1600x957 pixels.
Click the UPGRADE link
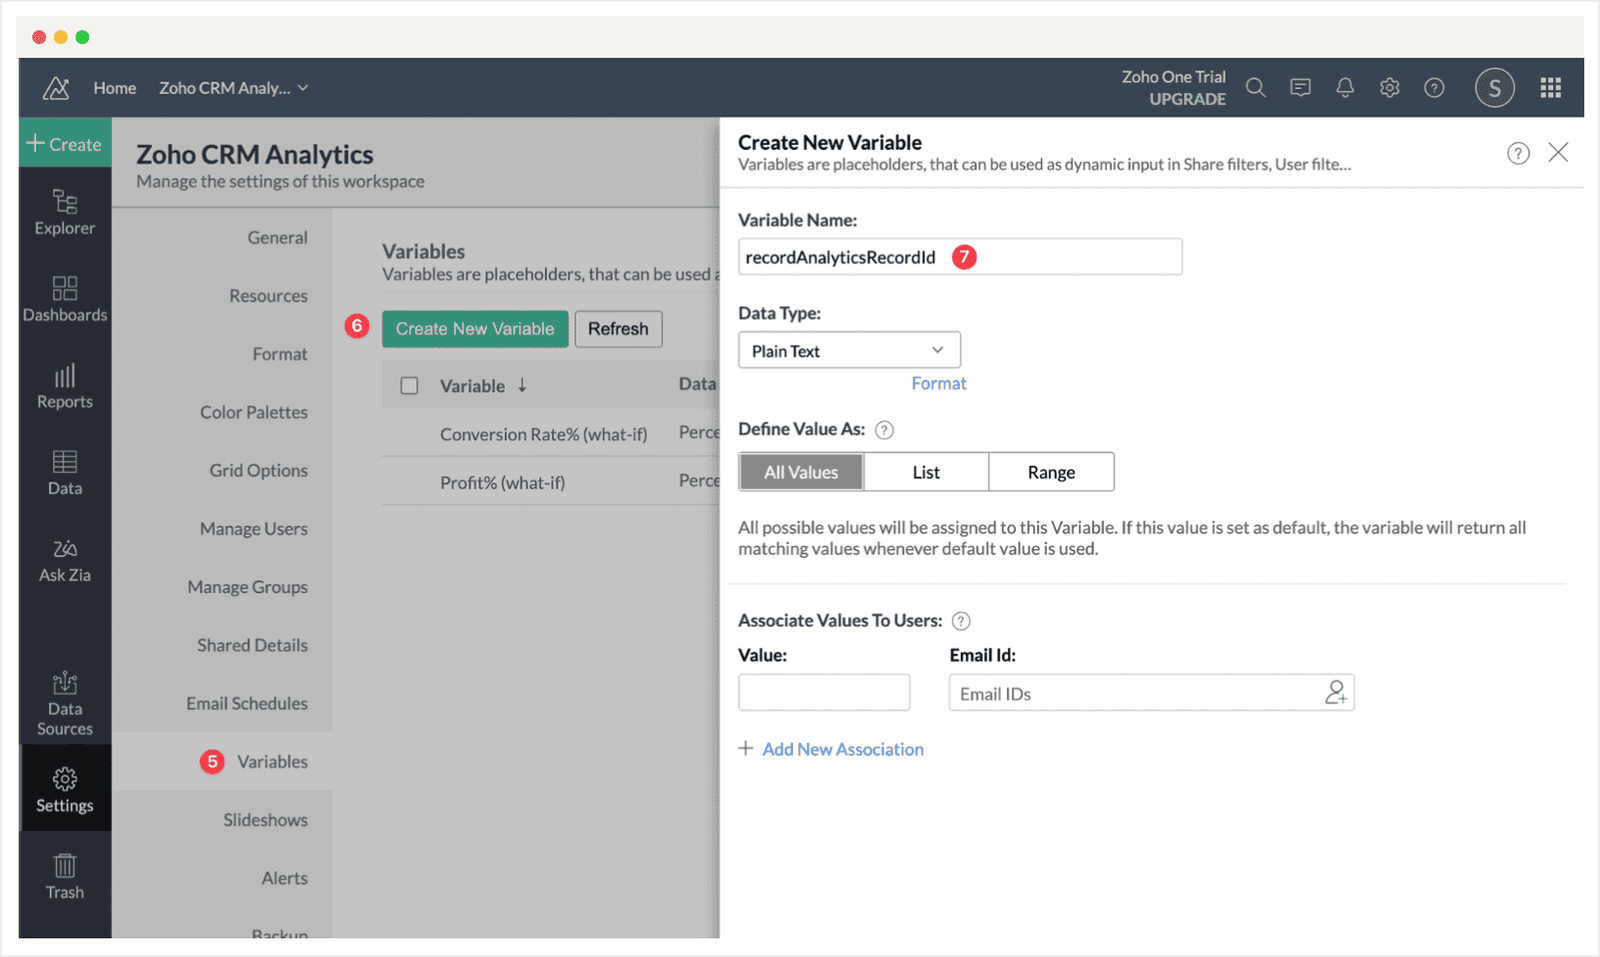[1187, 99]
